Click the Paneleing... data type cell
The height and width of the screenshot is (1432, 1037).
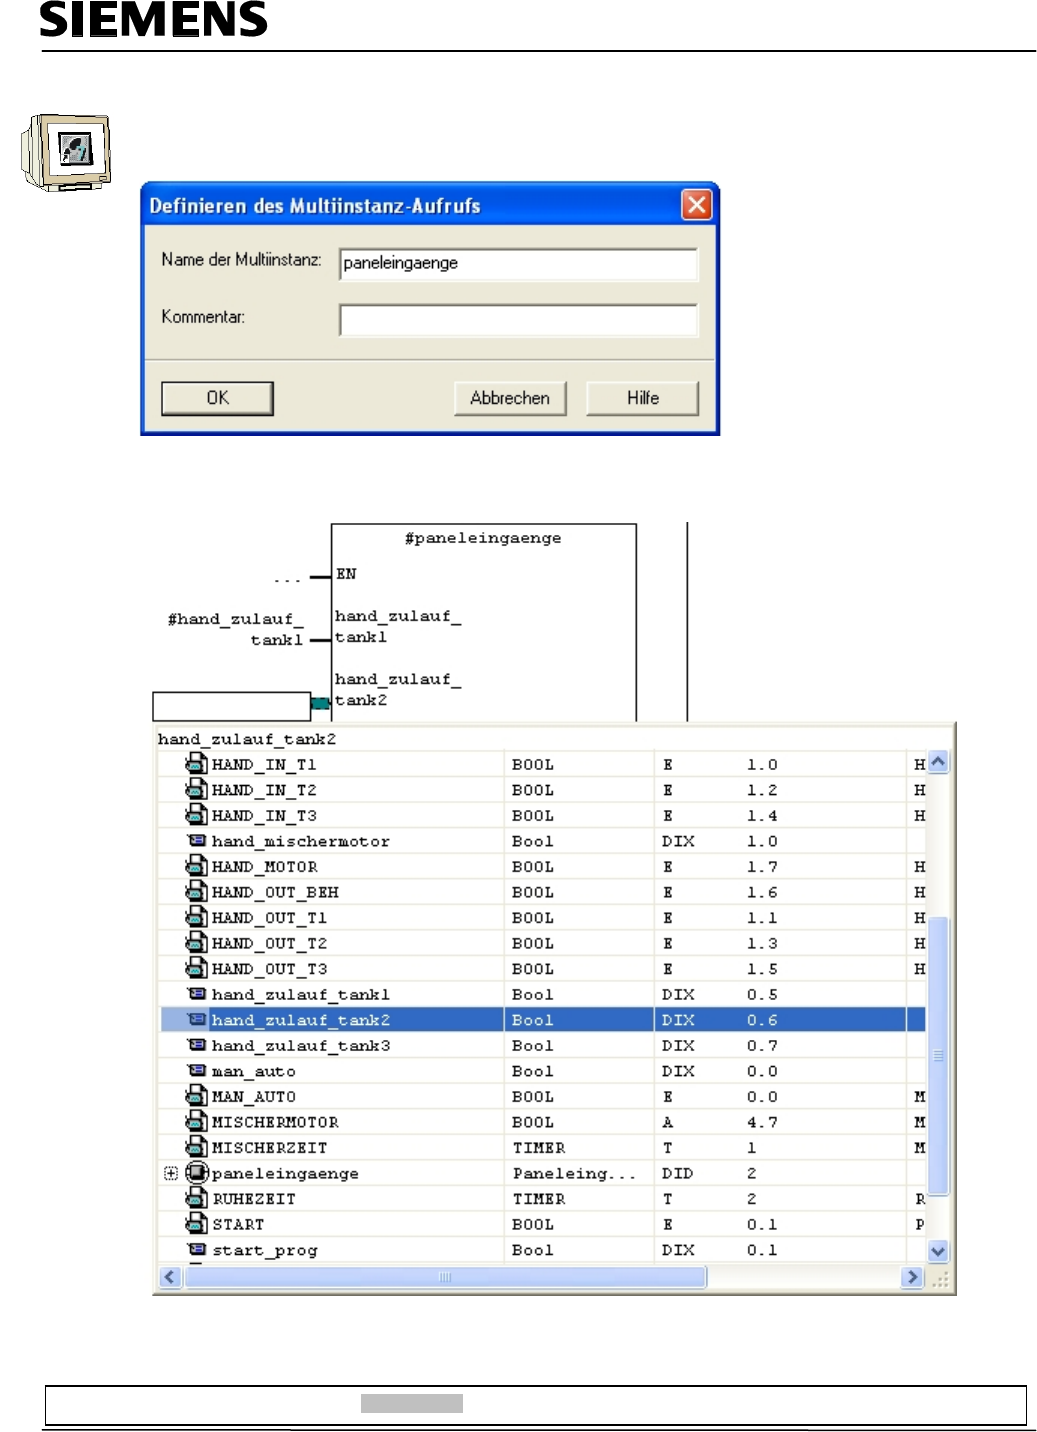(574, 1173)
